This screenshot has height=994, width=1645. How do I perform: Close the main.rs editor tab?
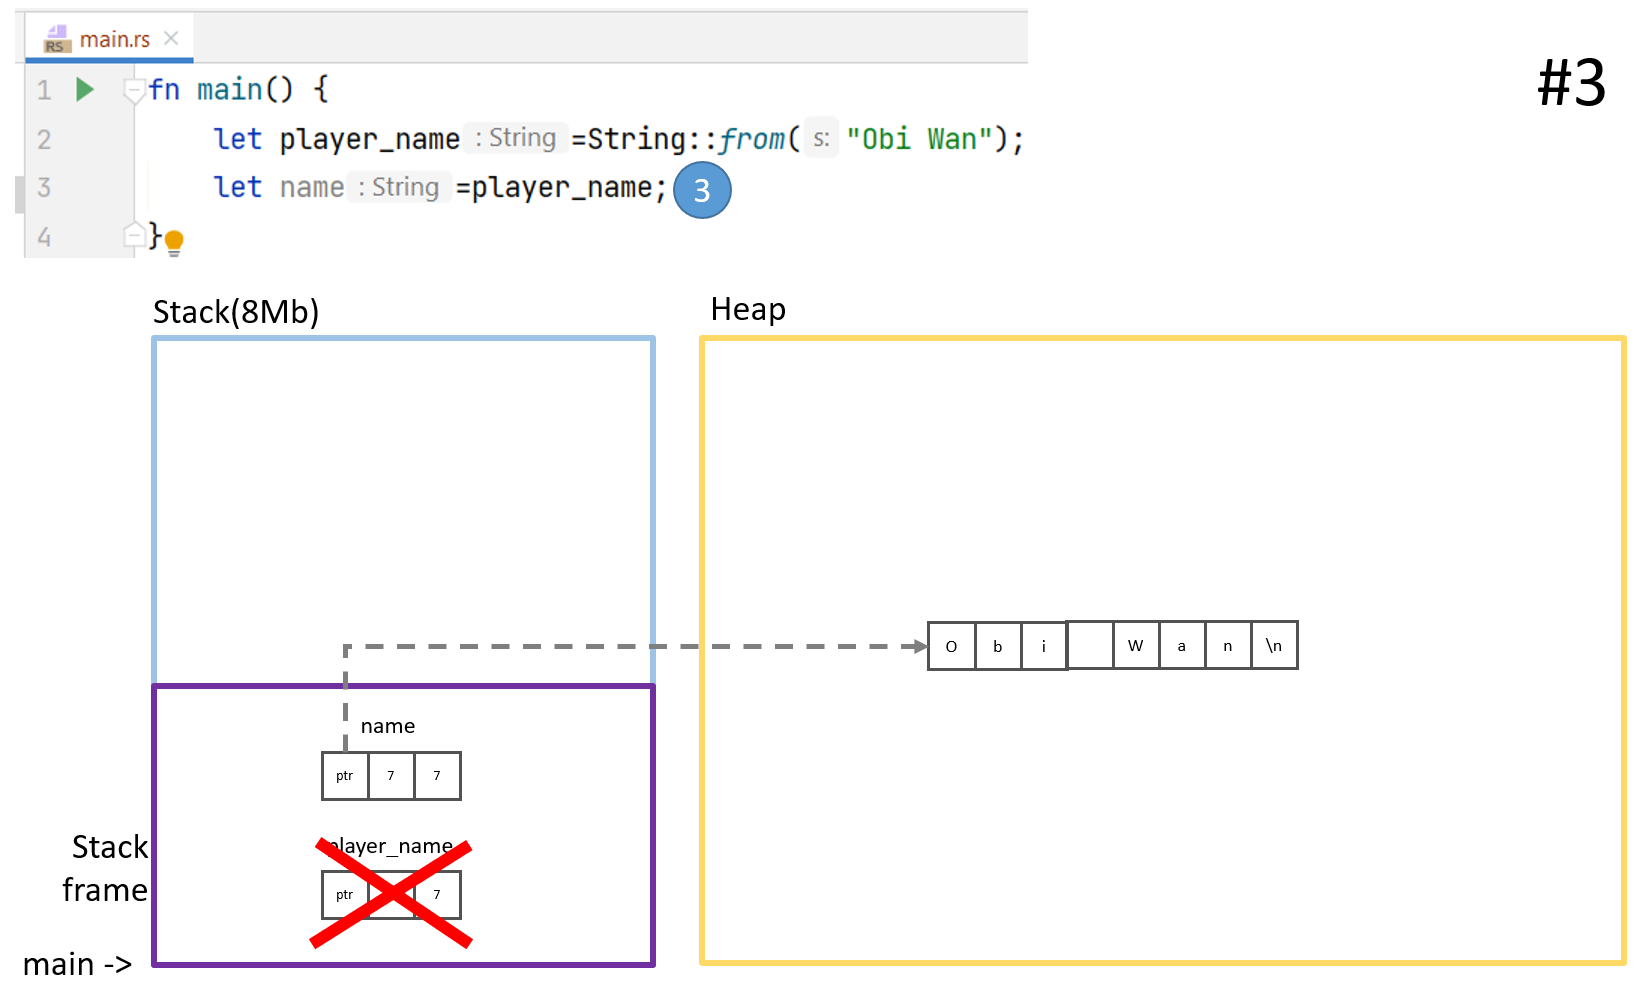(171, 39)
